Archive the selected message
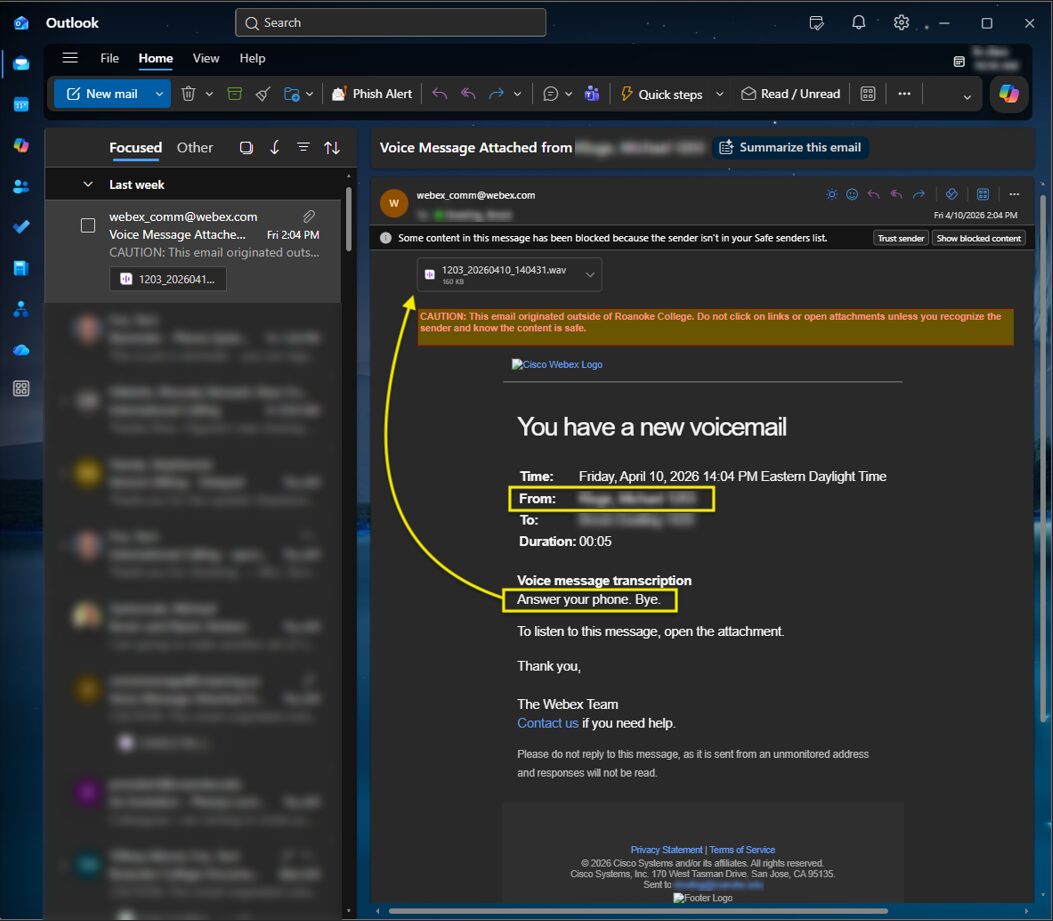 [x=234, y=94]
